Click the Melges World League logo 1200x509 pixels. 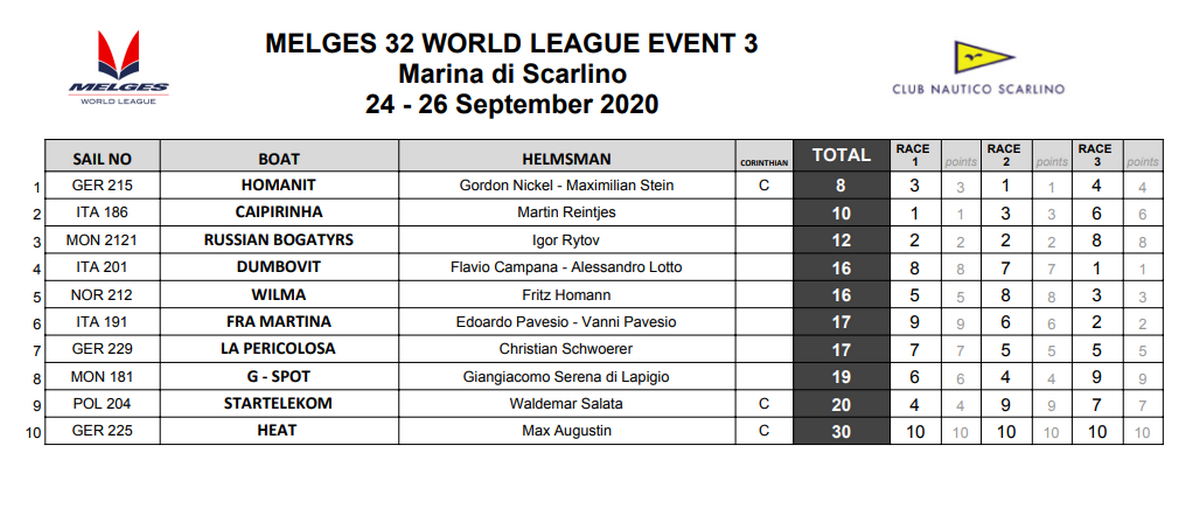coord(118,67)
